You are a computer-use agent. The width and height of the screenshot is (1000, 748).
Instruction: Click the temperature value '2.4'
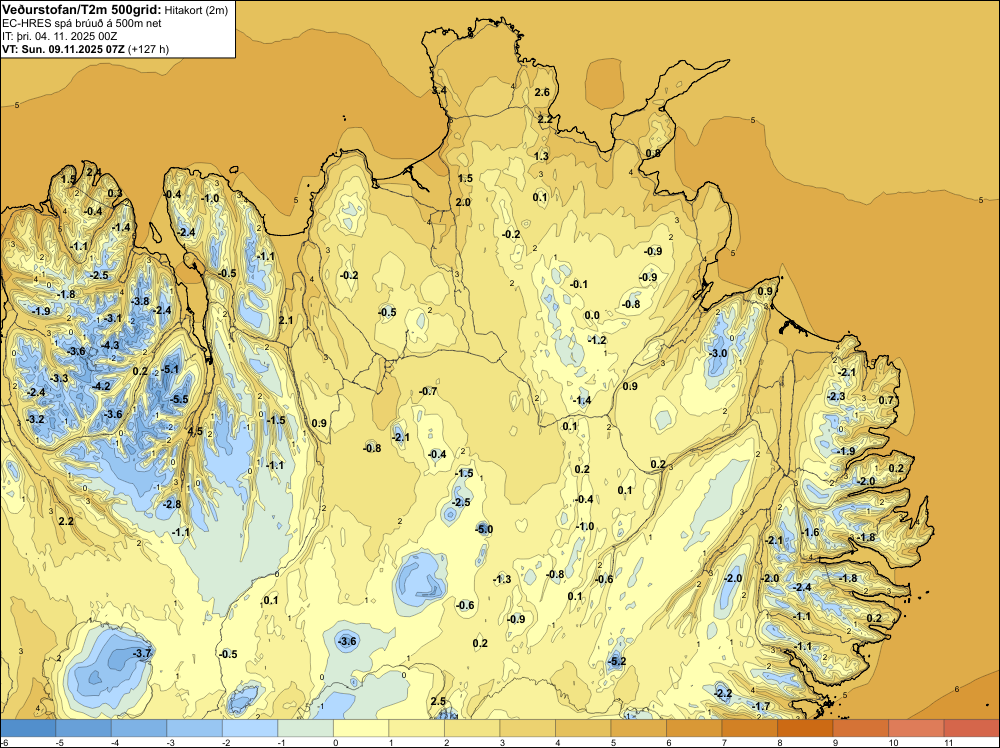pos(94,172)
